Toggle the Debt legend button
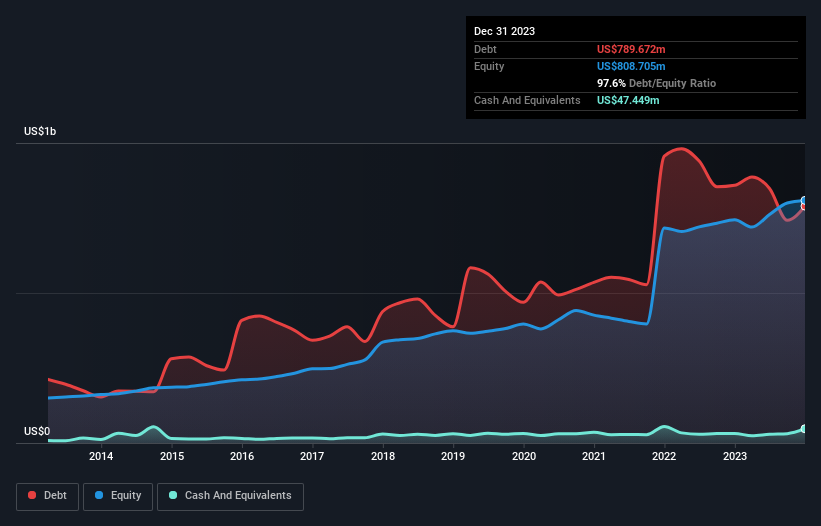 point(48,496)
